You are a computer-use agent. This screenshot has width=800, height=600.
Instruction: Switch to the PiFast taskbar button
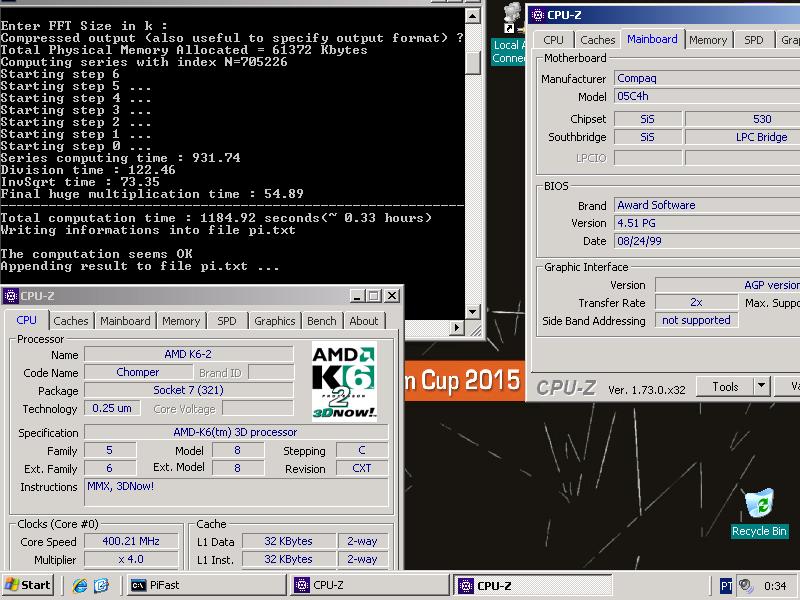pyautogui.click(x=207, y=585)
